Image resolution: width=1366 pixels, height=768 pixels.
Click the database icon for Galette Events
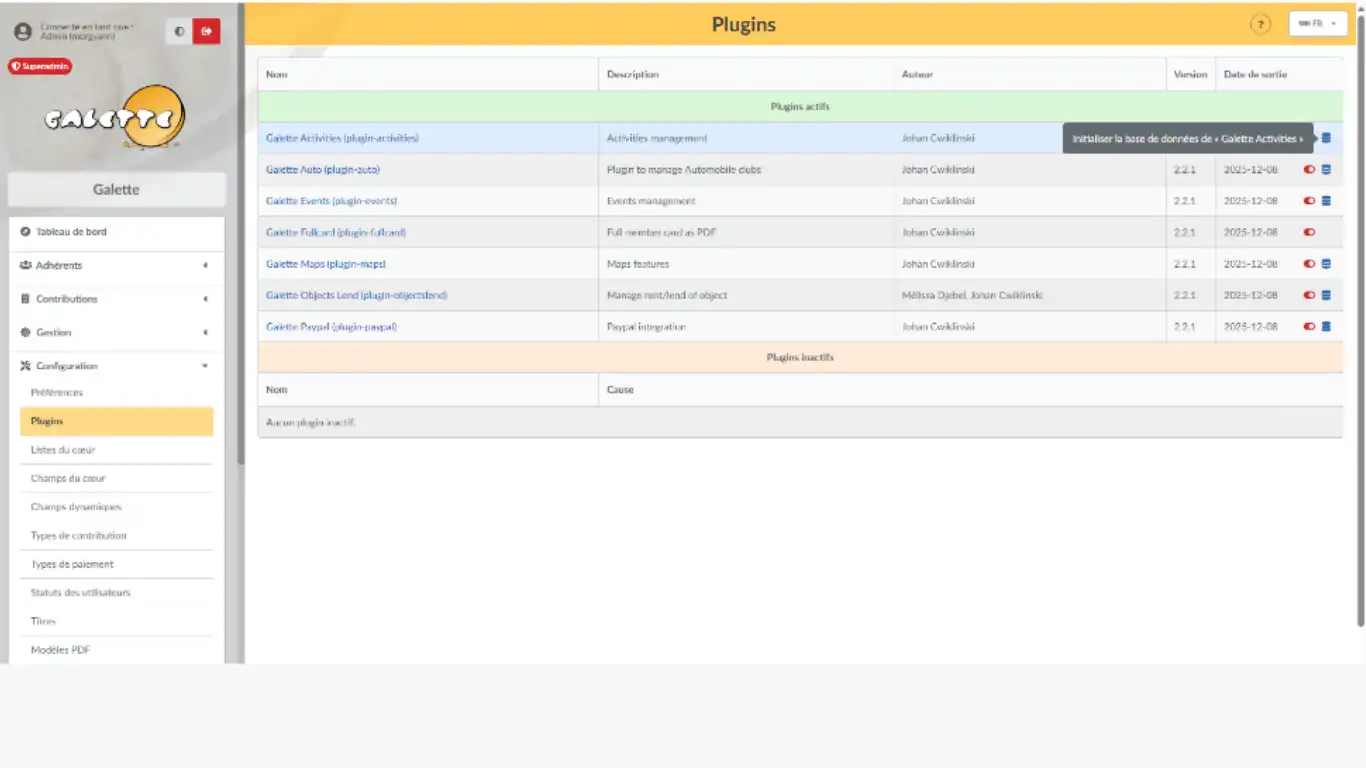pyautogui.click(x=1326, y=201)
